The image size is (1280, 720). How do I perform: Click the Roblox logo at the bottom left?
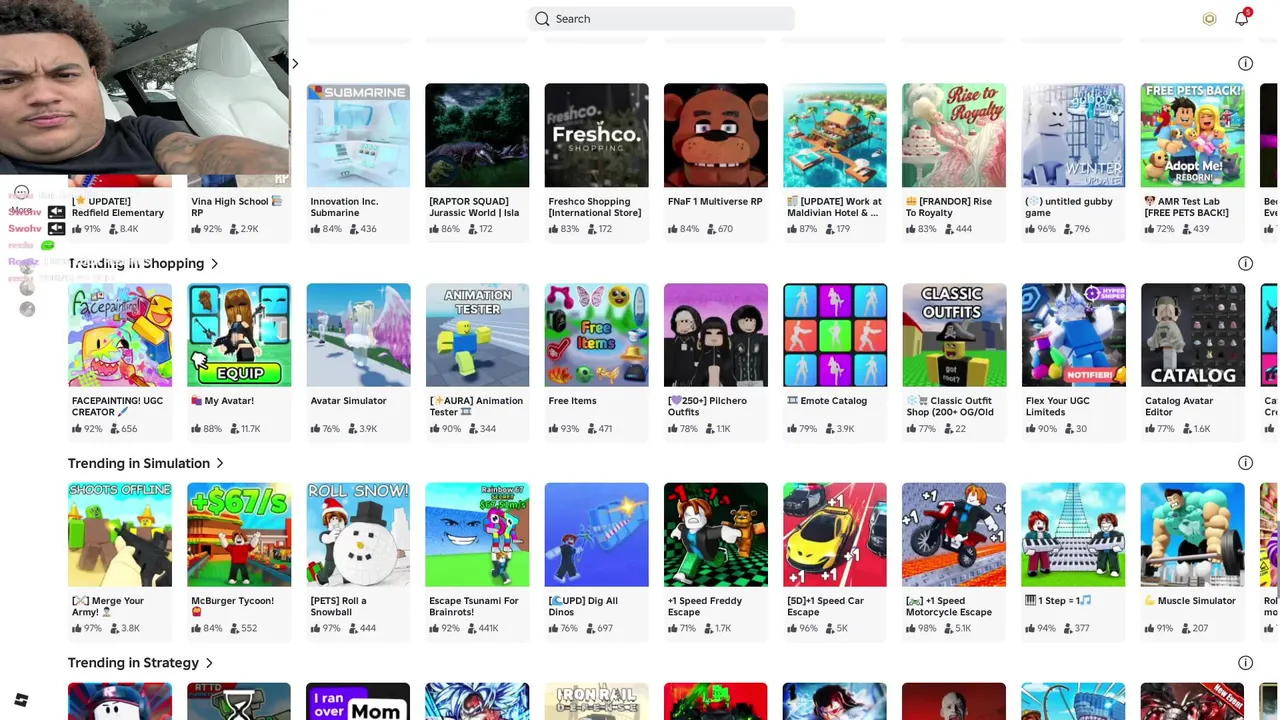(x=21, y=700)
